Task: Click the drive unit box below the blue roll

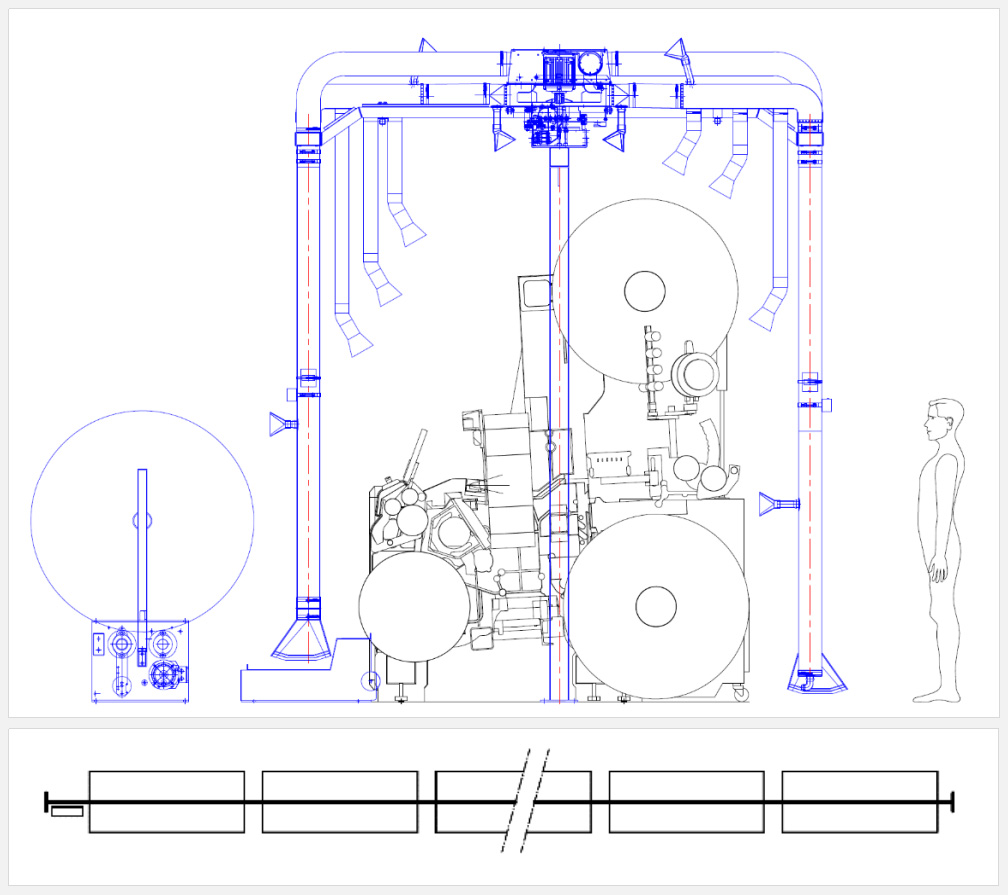Action: (140, 660)
